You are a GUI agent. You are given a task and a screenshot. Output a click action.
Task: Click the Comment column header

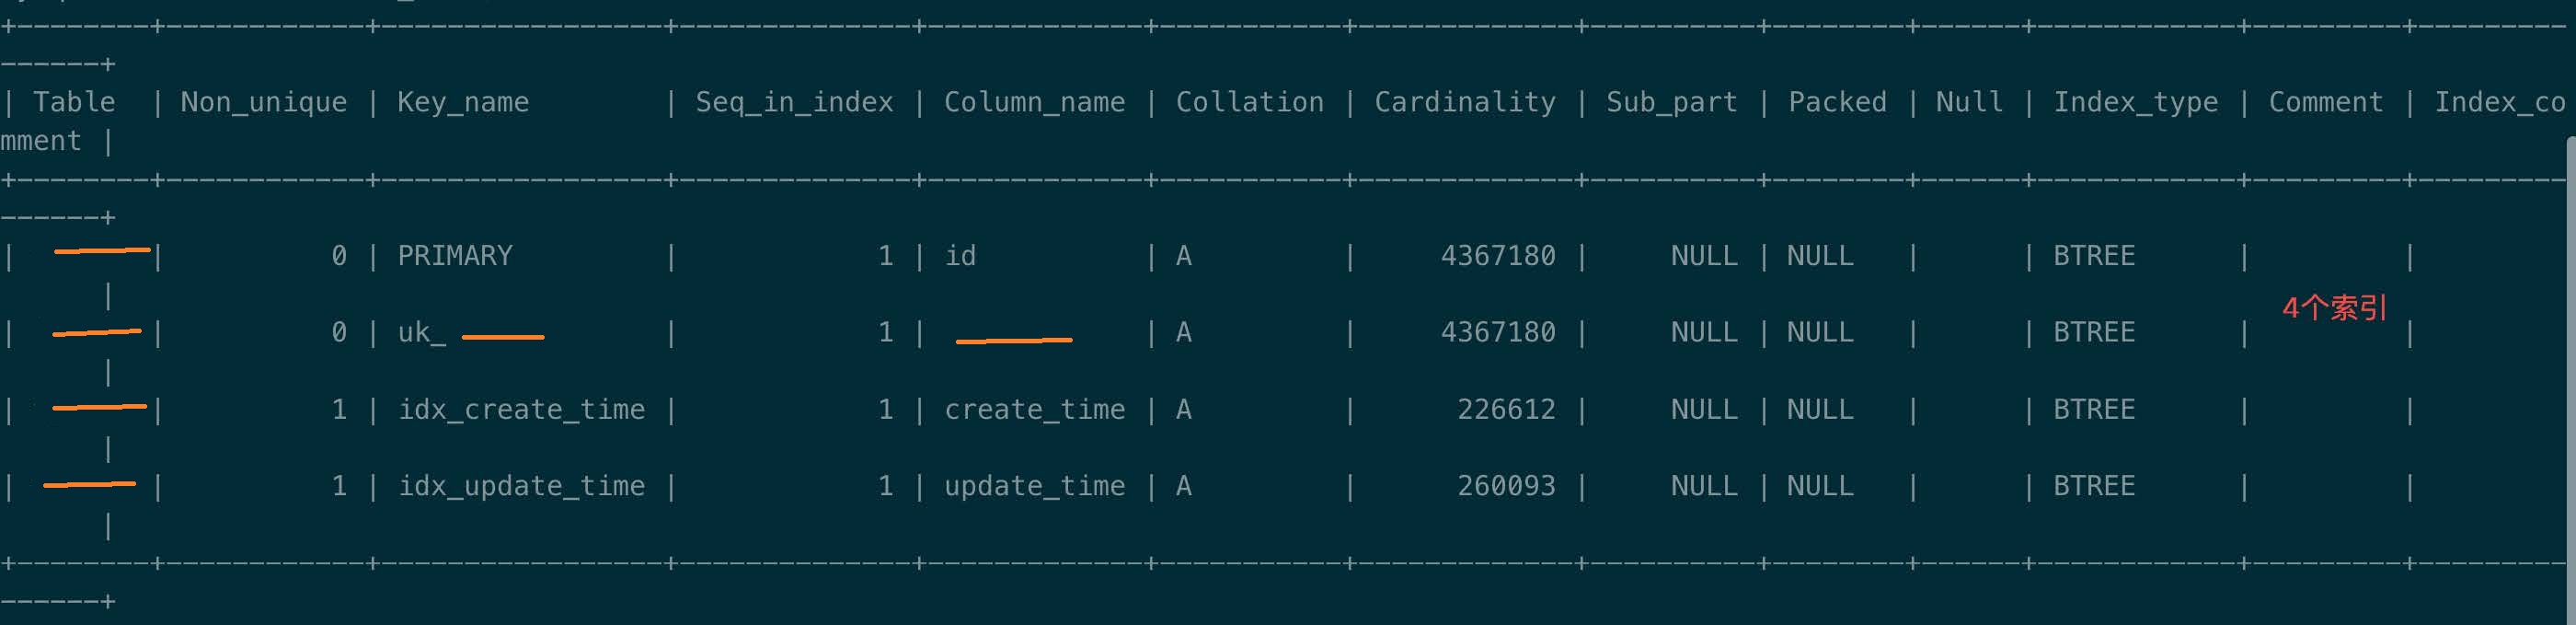coord(2325,102)
